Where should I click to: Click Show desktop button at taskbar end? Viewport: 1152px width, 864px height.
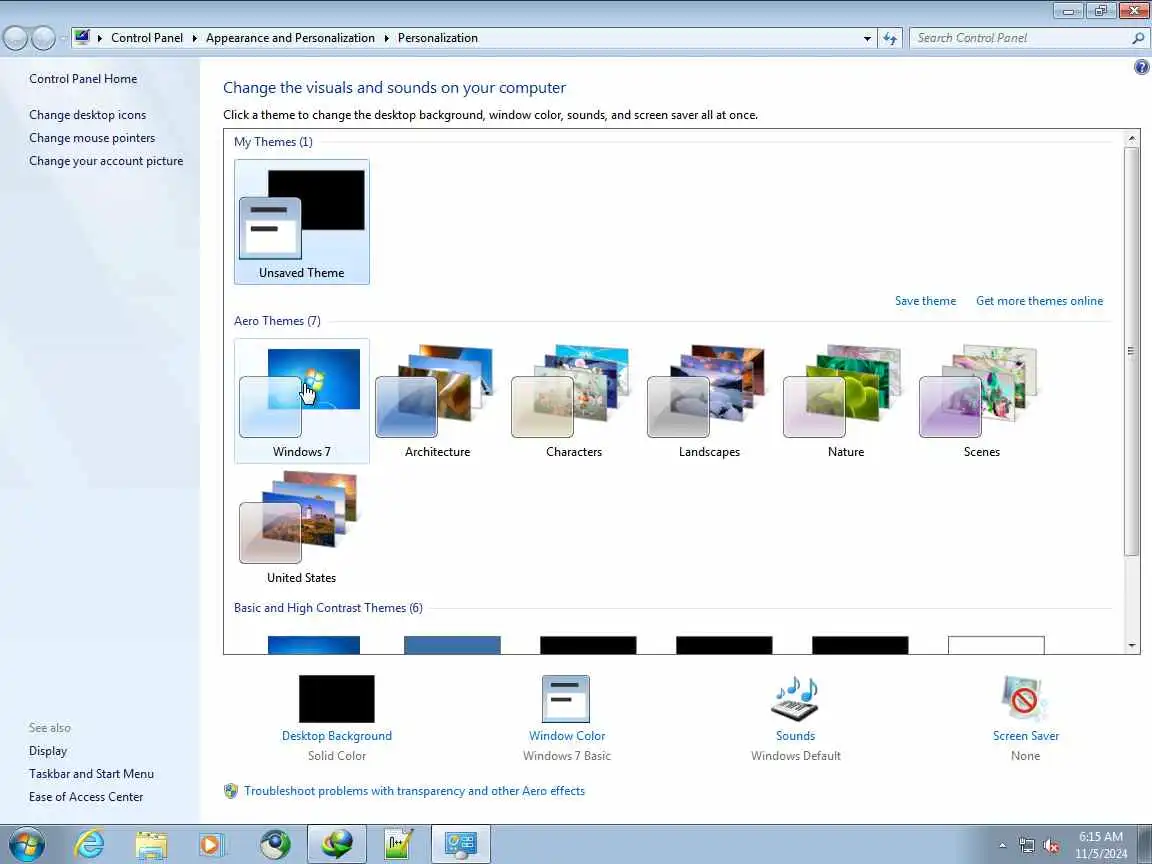coord(1145,845)
